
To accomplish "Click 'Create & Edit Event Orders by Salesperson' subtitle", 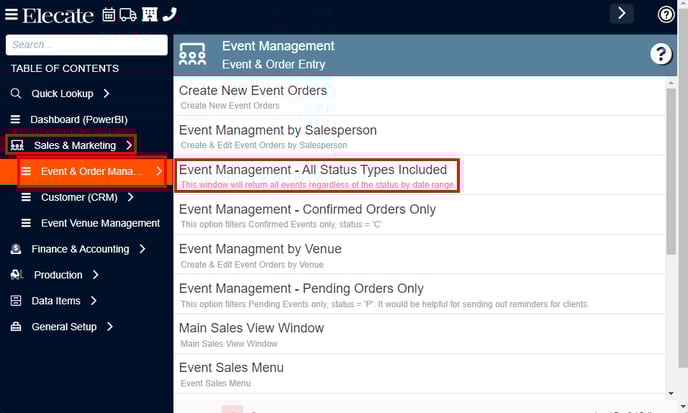I will (x=264, y=145).
